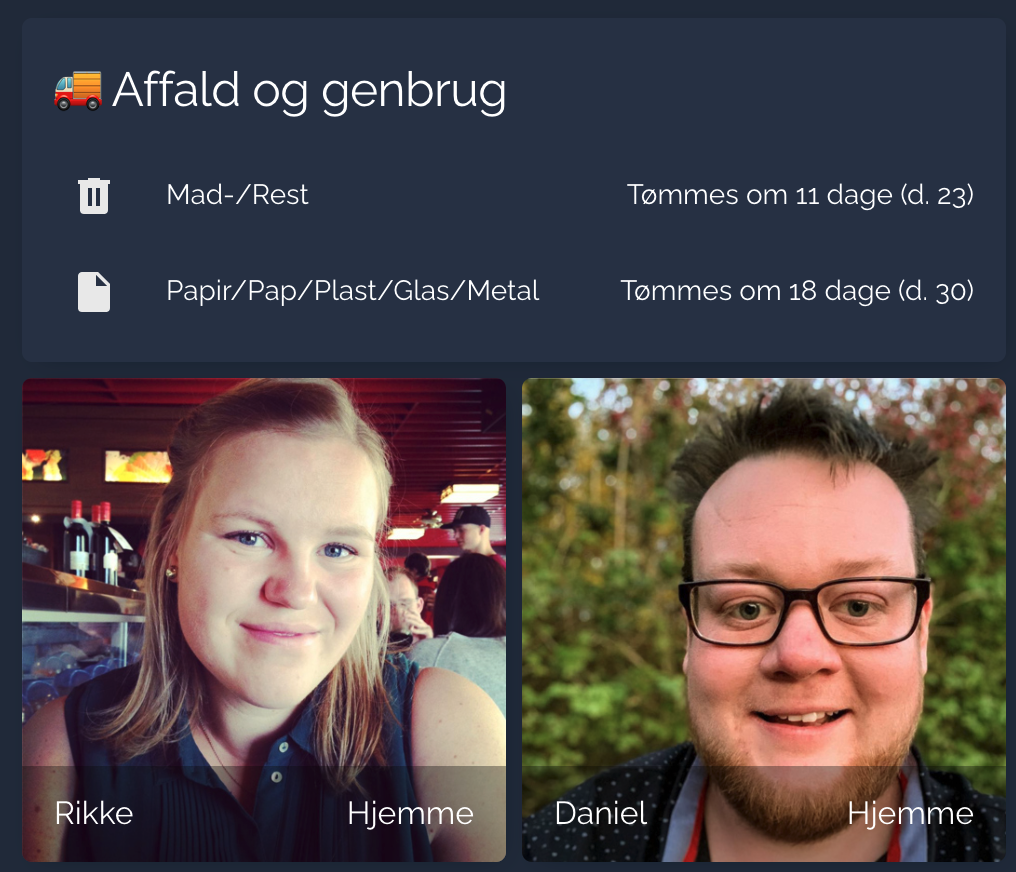Click the bottom caption bar on Rikke's card
The height and width of the screenshot is (872, 1016).
[264, 814]
